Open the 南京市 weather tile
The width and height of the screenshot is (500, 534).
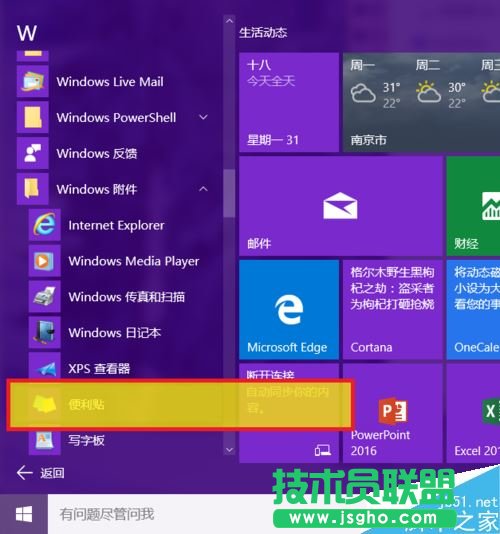click(422, 102)
